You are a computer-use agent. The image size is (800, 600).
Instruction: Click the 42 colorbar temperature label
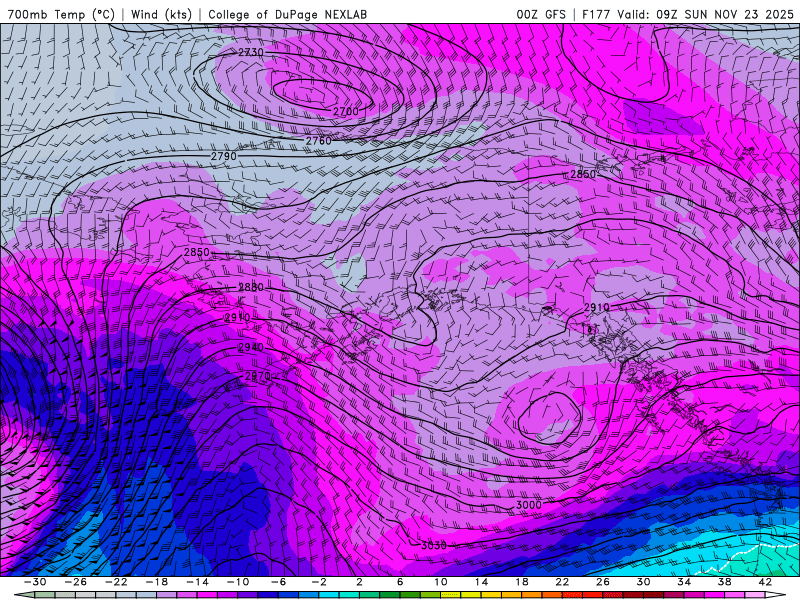tap(765, 582)
